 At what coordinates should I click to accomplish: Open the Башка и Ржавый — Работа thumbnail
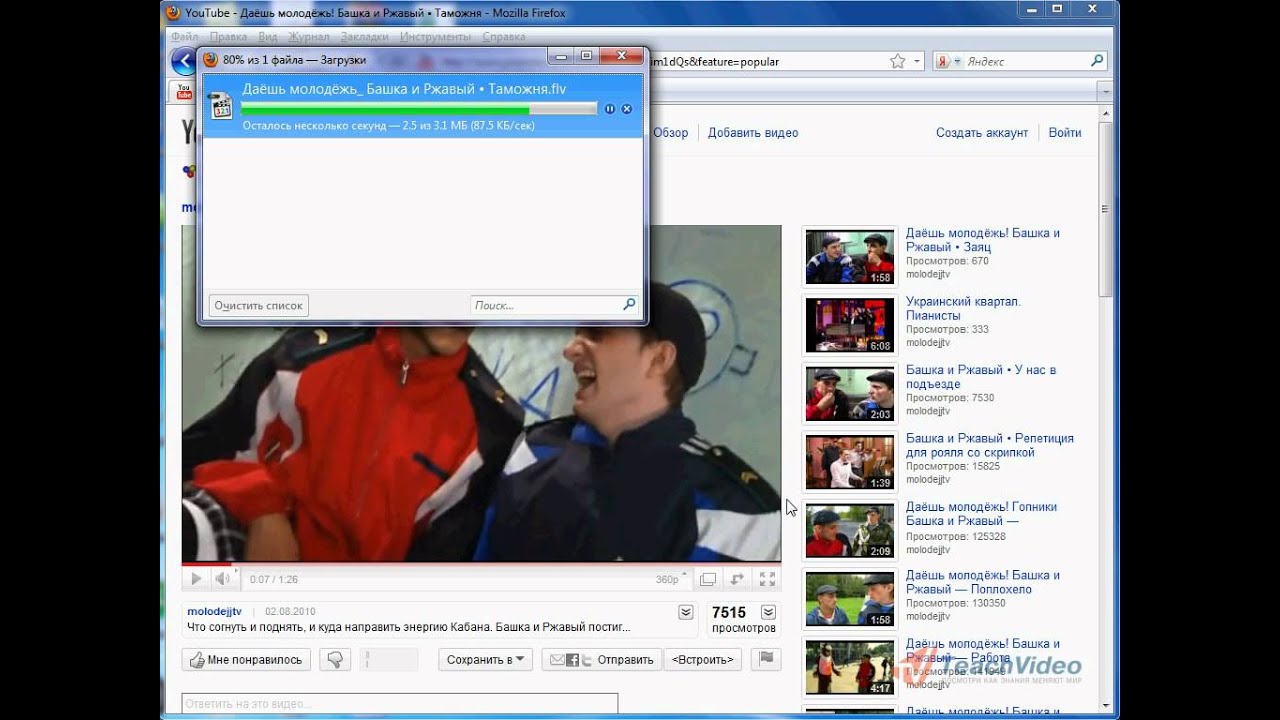pos(850,668)
